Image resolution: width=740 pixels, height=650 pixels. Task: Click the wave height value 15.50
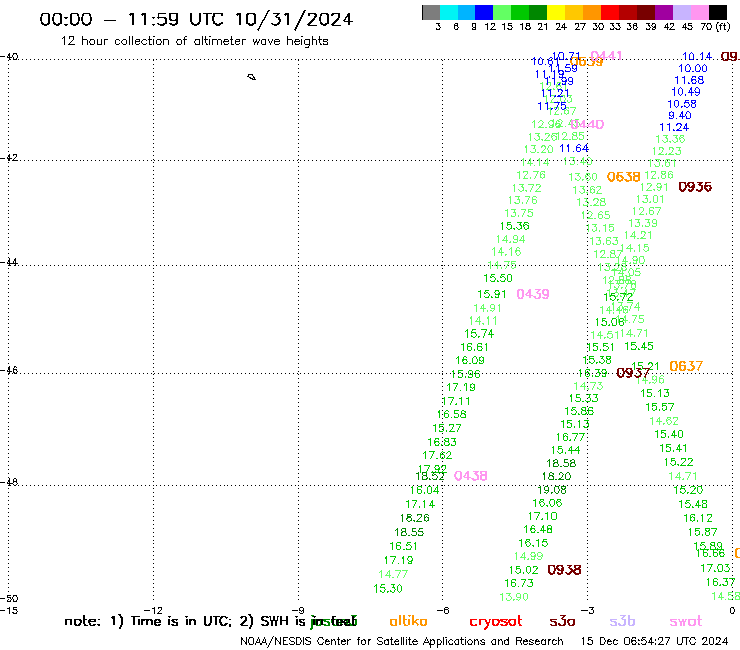498,278
